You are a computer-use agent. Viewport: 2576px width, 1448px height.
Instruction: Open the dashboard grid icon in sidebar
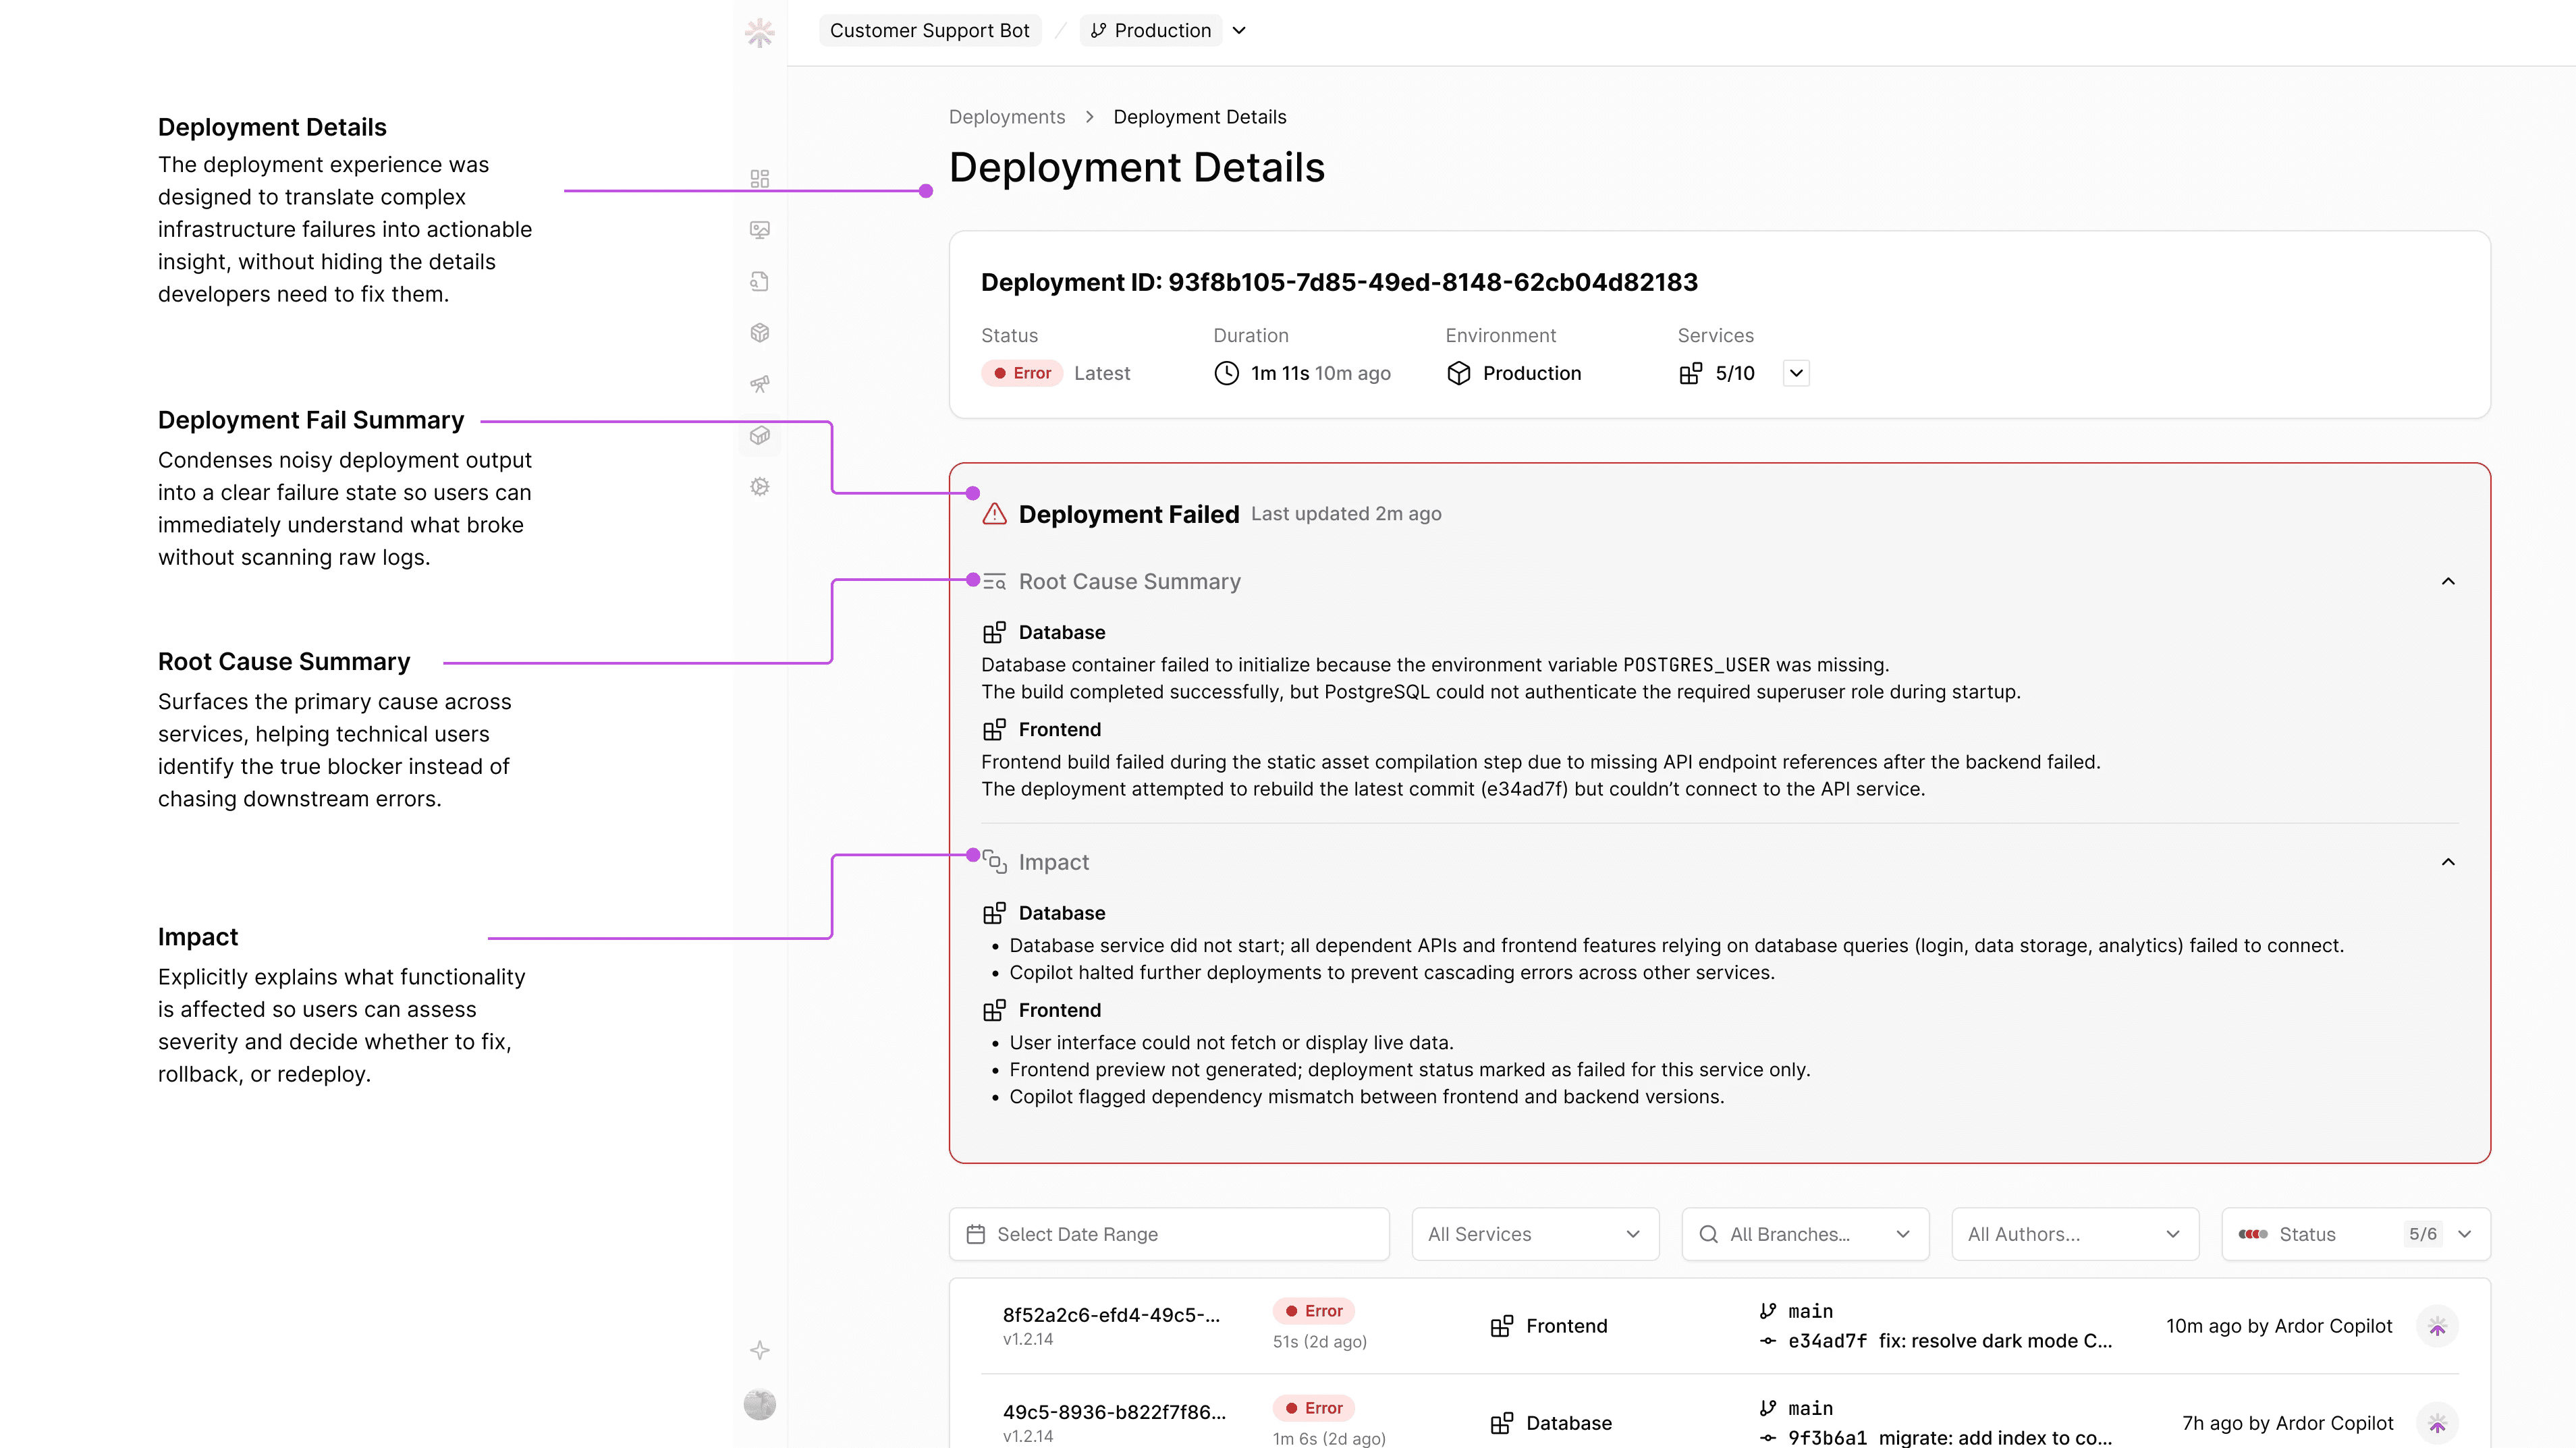pyautogui.click(x=759, y=178)
